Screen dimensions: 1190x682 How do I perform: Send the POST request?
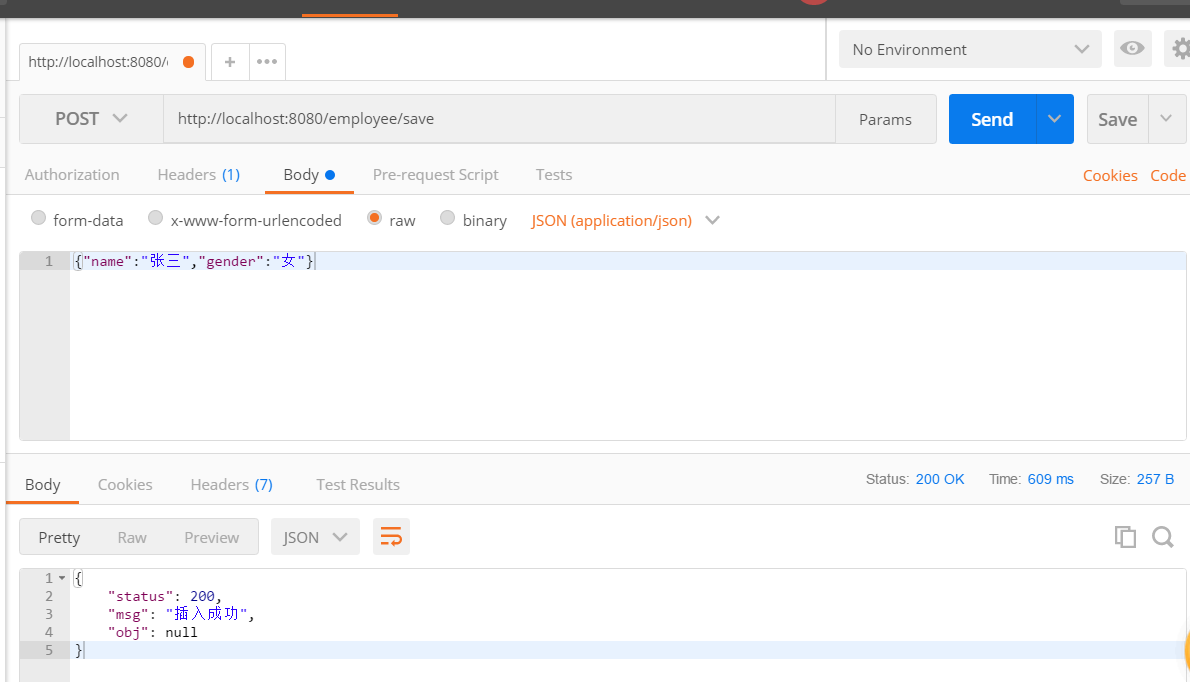tap(992, 119)
